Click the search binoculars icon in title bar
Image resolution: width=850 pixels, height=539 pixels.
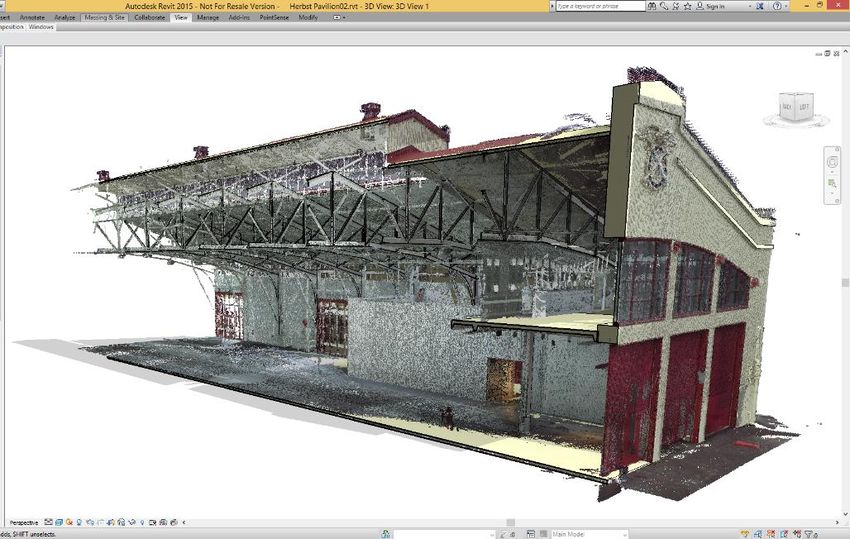[652, 6]
